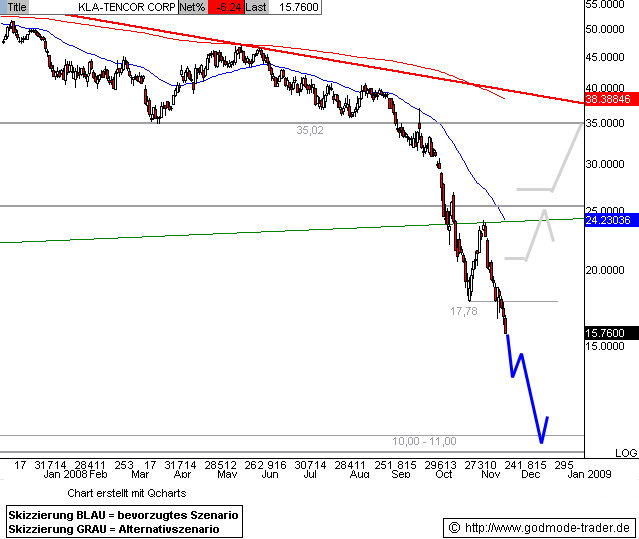Click the Skizzierung BLAU legend line
Viewport: 639px width, 539px height.
coord(123,513)
